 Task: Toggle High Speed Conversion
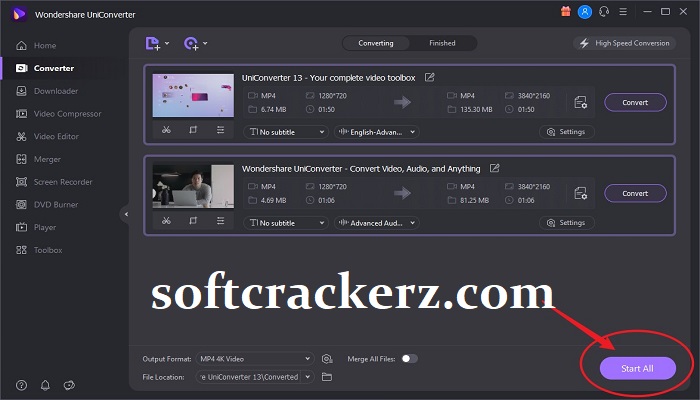pyautogui.click(x=625, y=43)
